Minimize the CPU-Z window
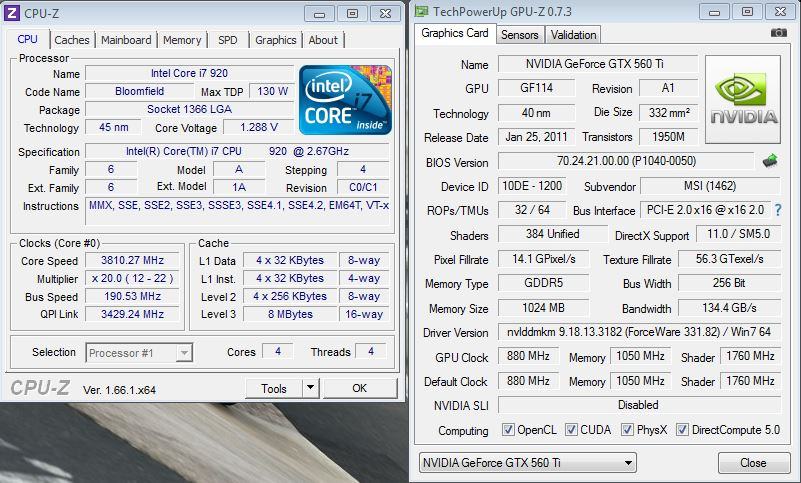 pos(320,14)
